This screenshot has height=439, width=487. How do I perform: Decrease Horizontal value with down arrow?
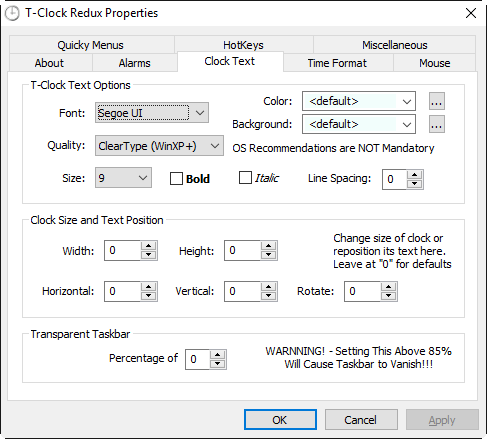click(149, 295)
